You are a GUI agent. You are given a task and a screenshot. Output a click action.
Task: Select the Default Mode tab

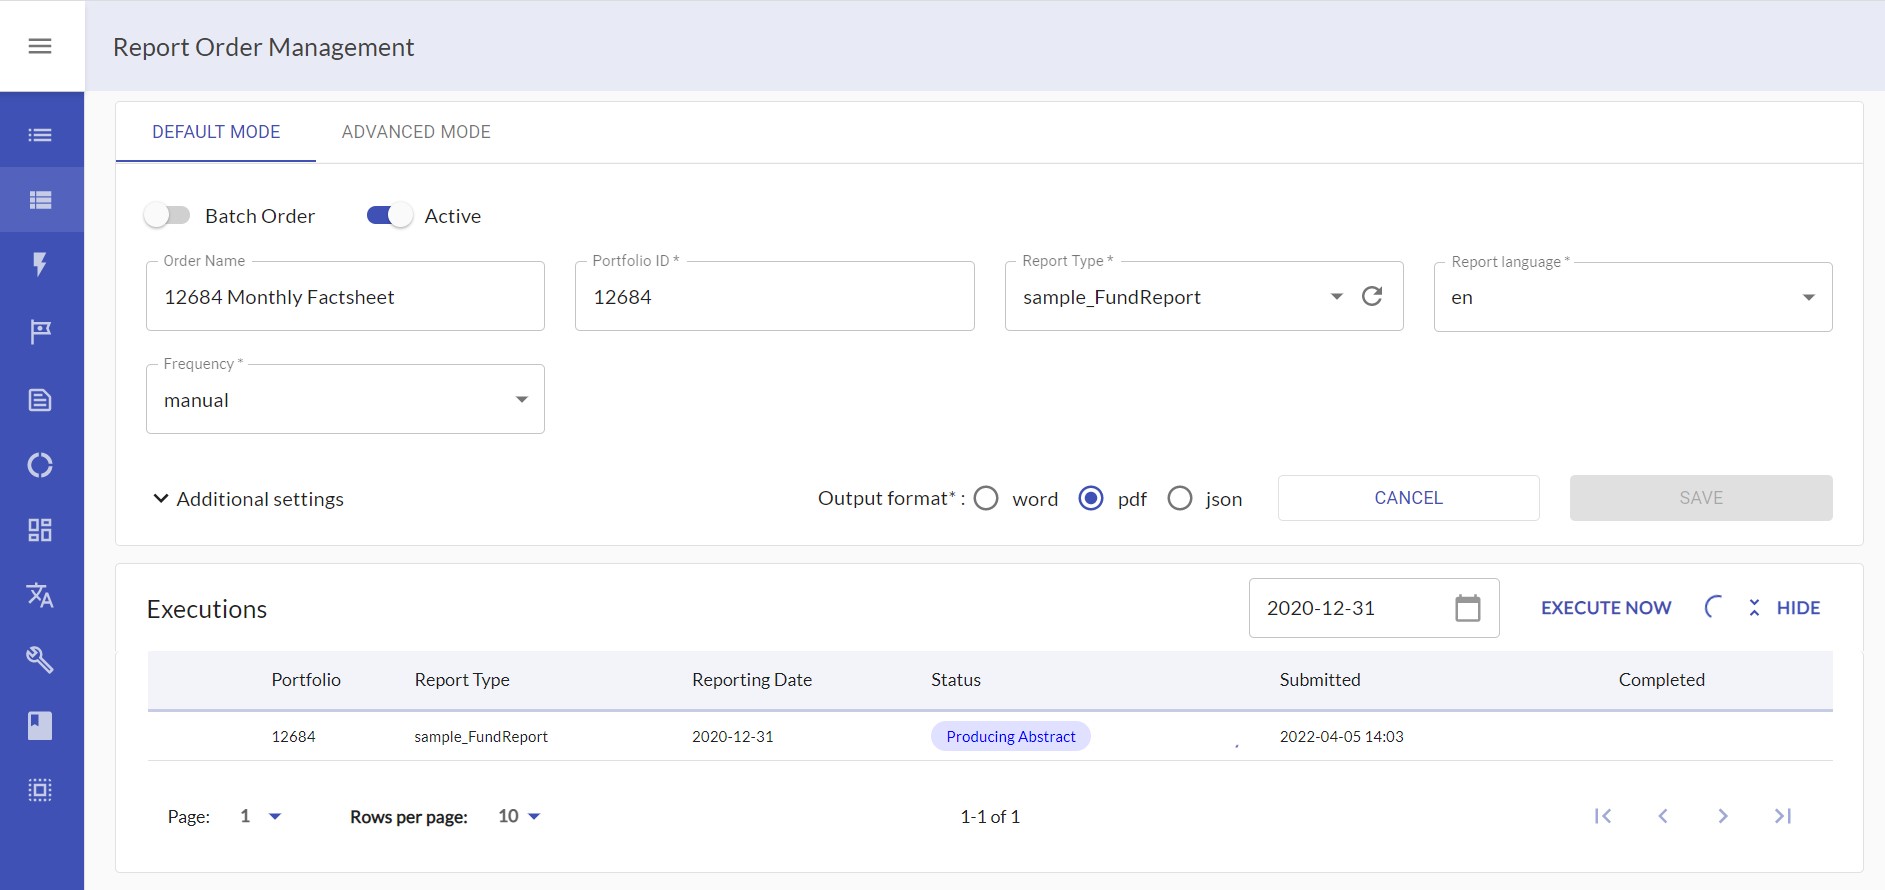[x=216, y=132]
